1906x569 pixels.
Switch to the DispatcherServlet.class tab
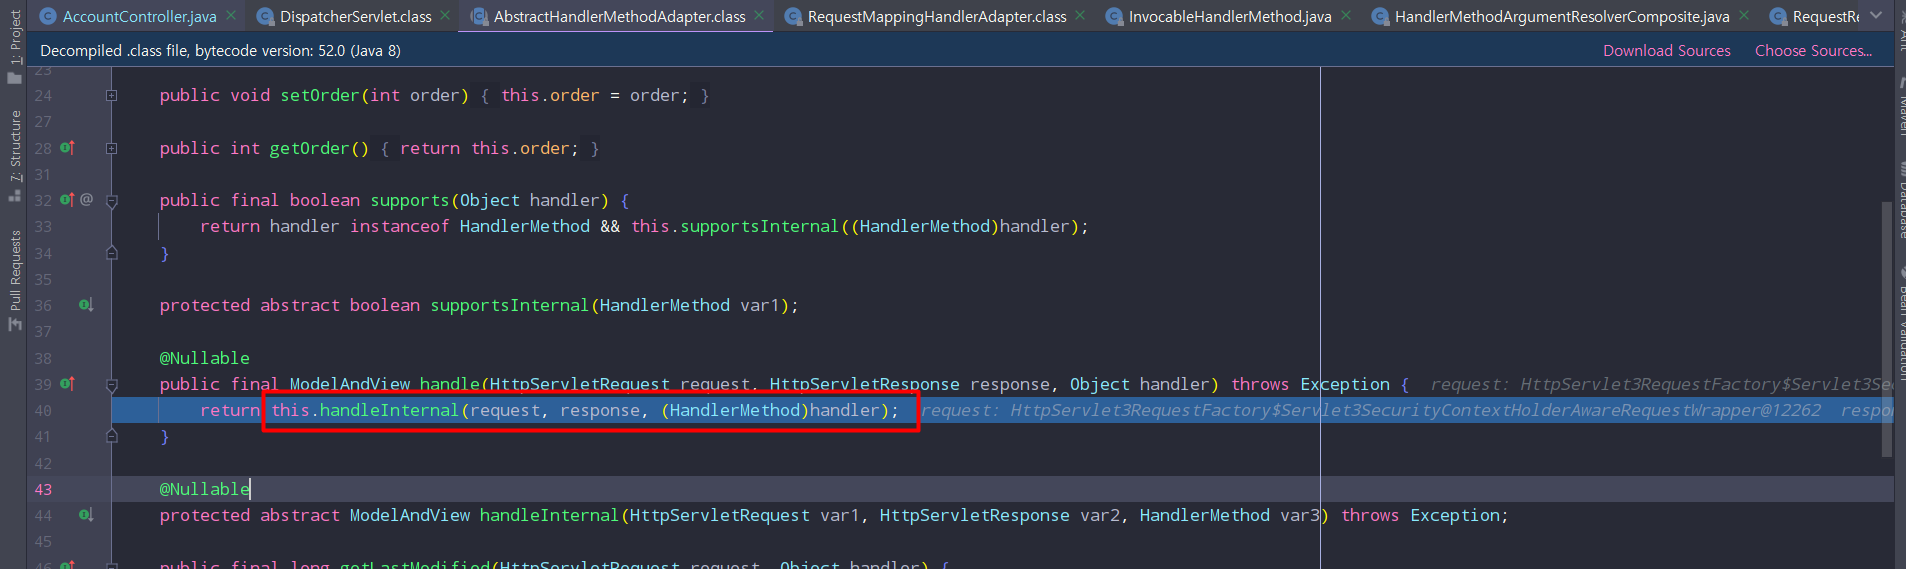355,16
